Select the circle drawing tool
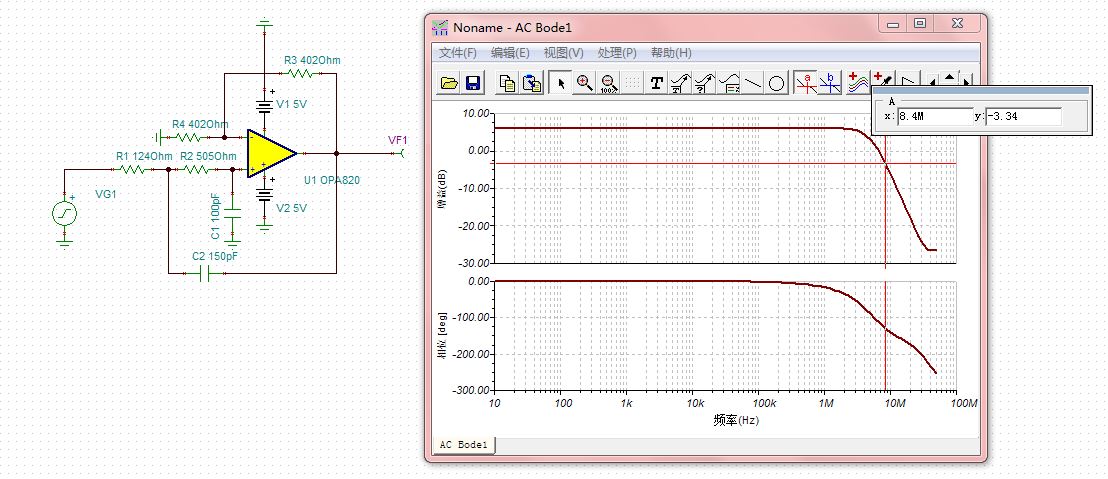The height and width of the screenshot is (479, 1108). tap(777, 83)
